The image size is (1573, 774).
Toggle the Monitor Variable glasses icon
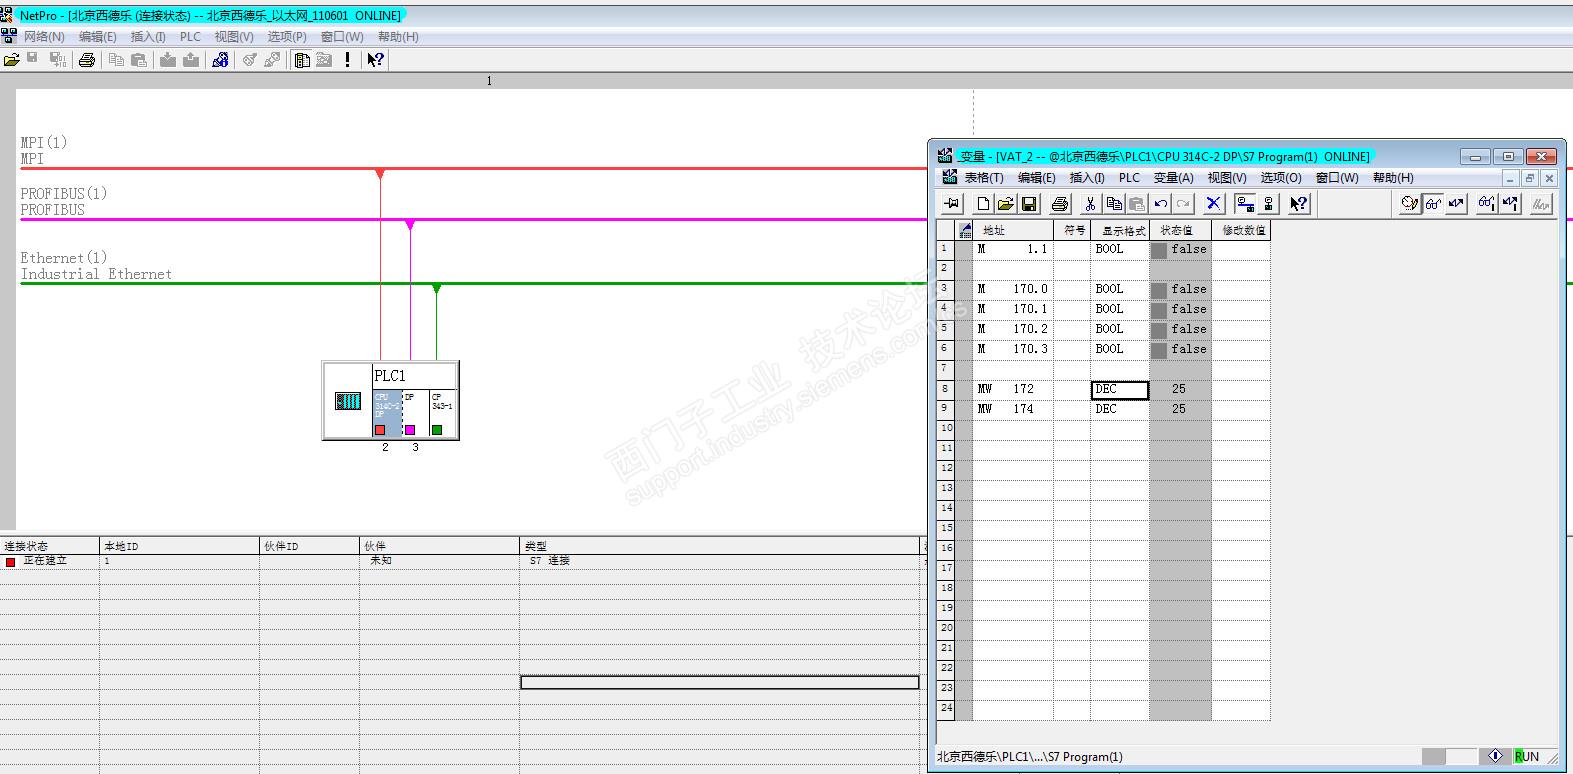[1433, 204]
